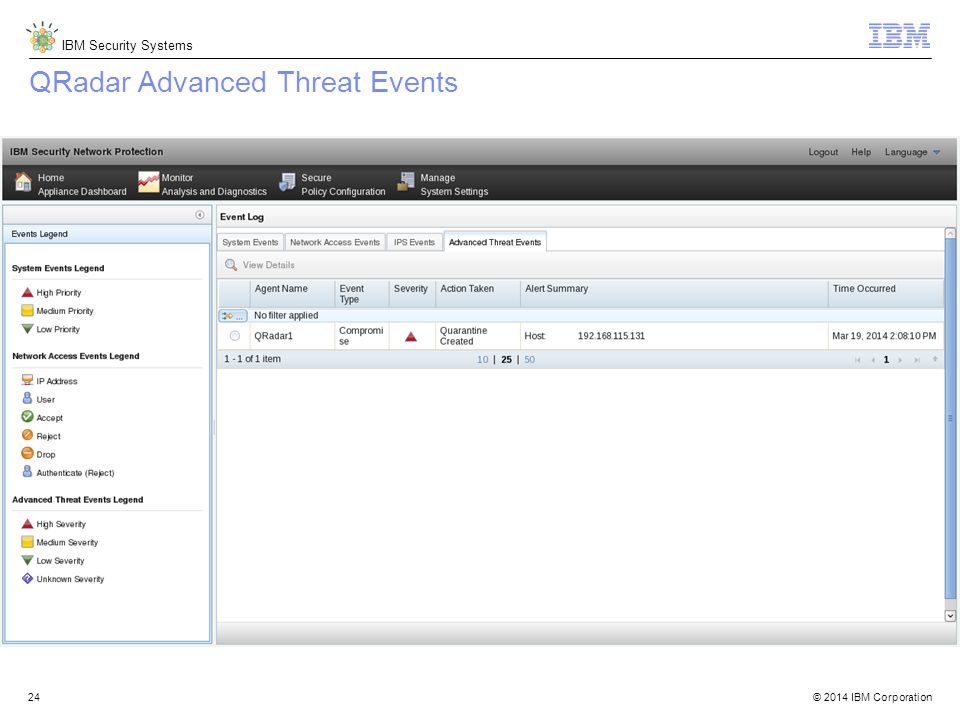Click the 'No filter applied' text

[x=286, y=315]
